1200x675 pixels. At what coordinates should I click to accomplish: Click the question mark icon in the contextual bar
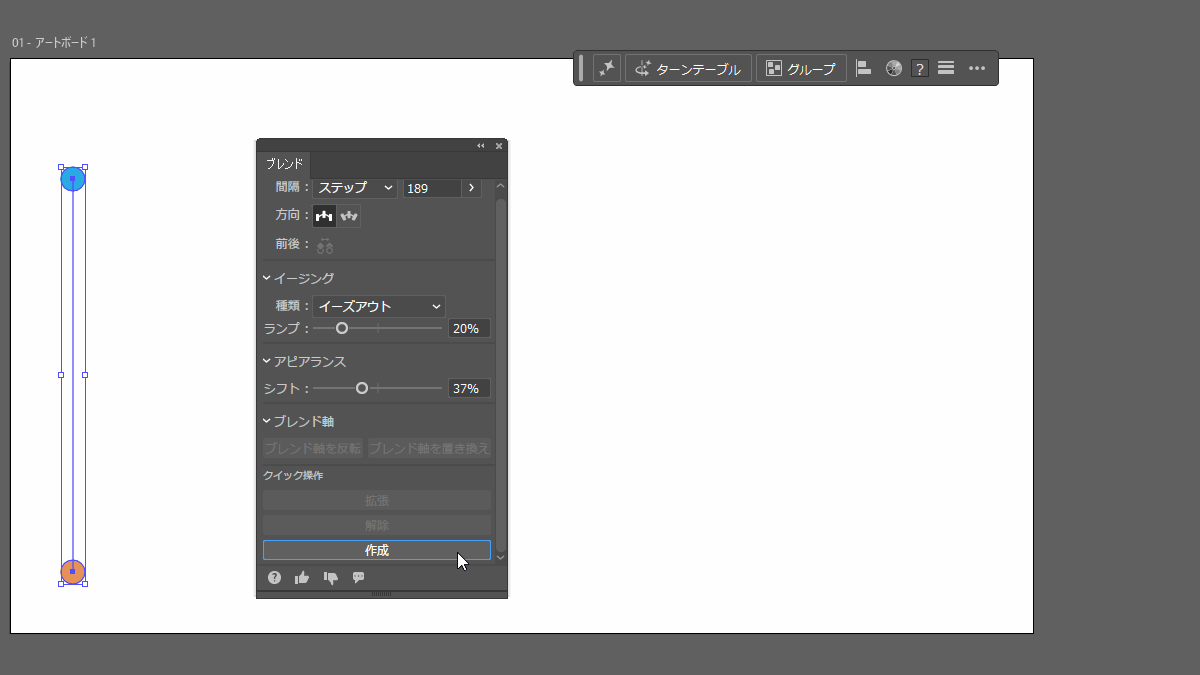(921, 69)
